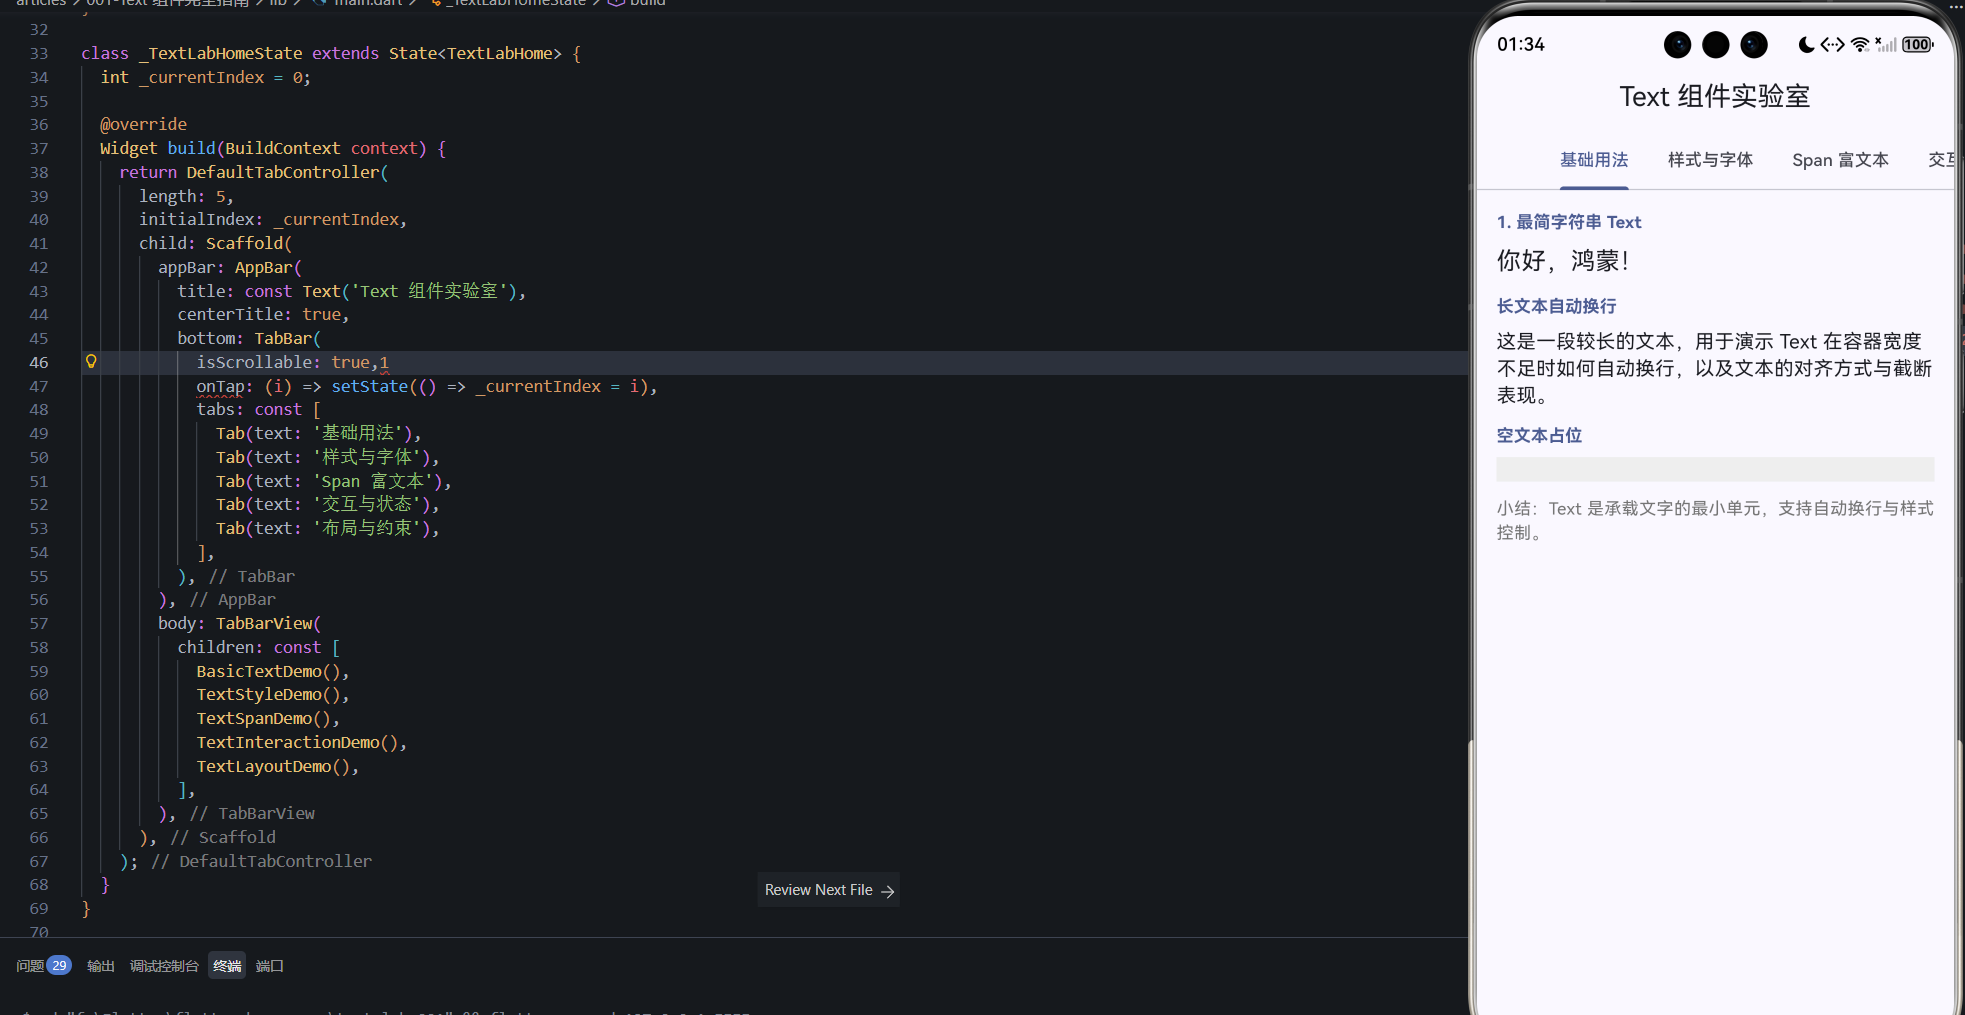Tap the phone clock showing 01:34
Viewport: 1965px width, 1015px height.
click(x=1521, y=45)
